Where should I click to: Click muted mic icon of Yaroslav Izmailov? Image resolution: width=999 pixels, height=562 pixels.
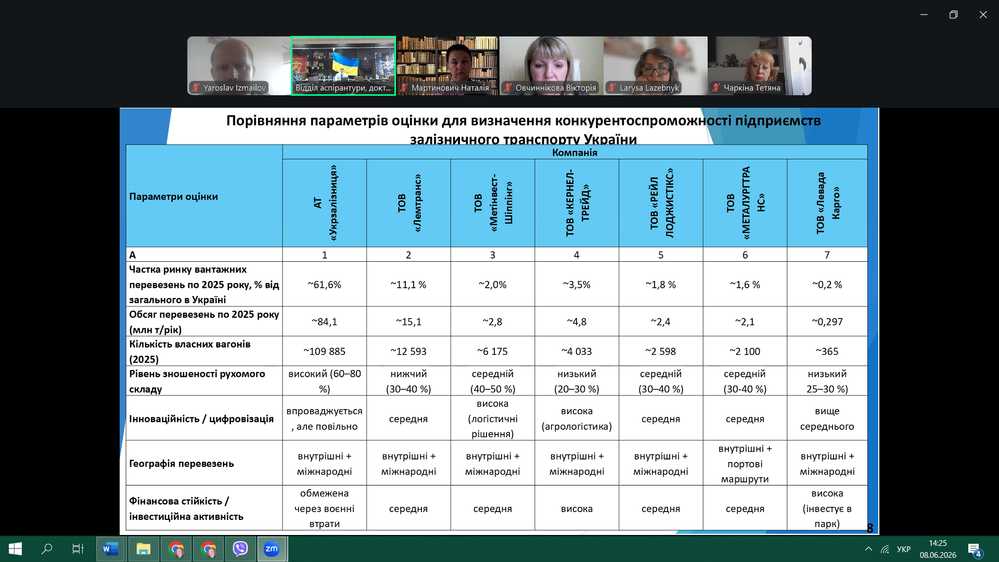tap(196, 88)
